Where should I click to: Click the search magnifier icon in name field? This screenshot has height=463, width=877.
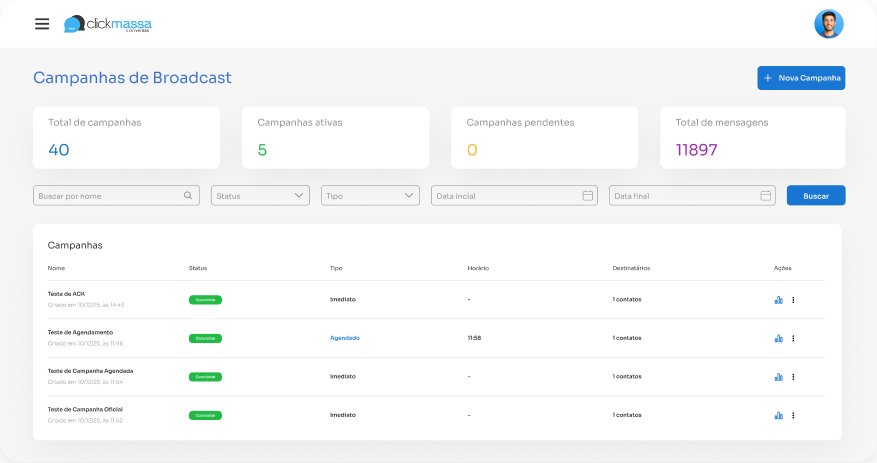click(188, 196)
